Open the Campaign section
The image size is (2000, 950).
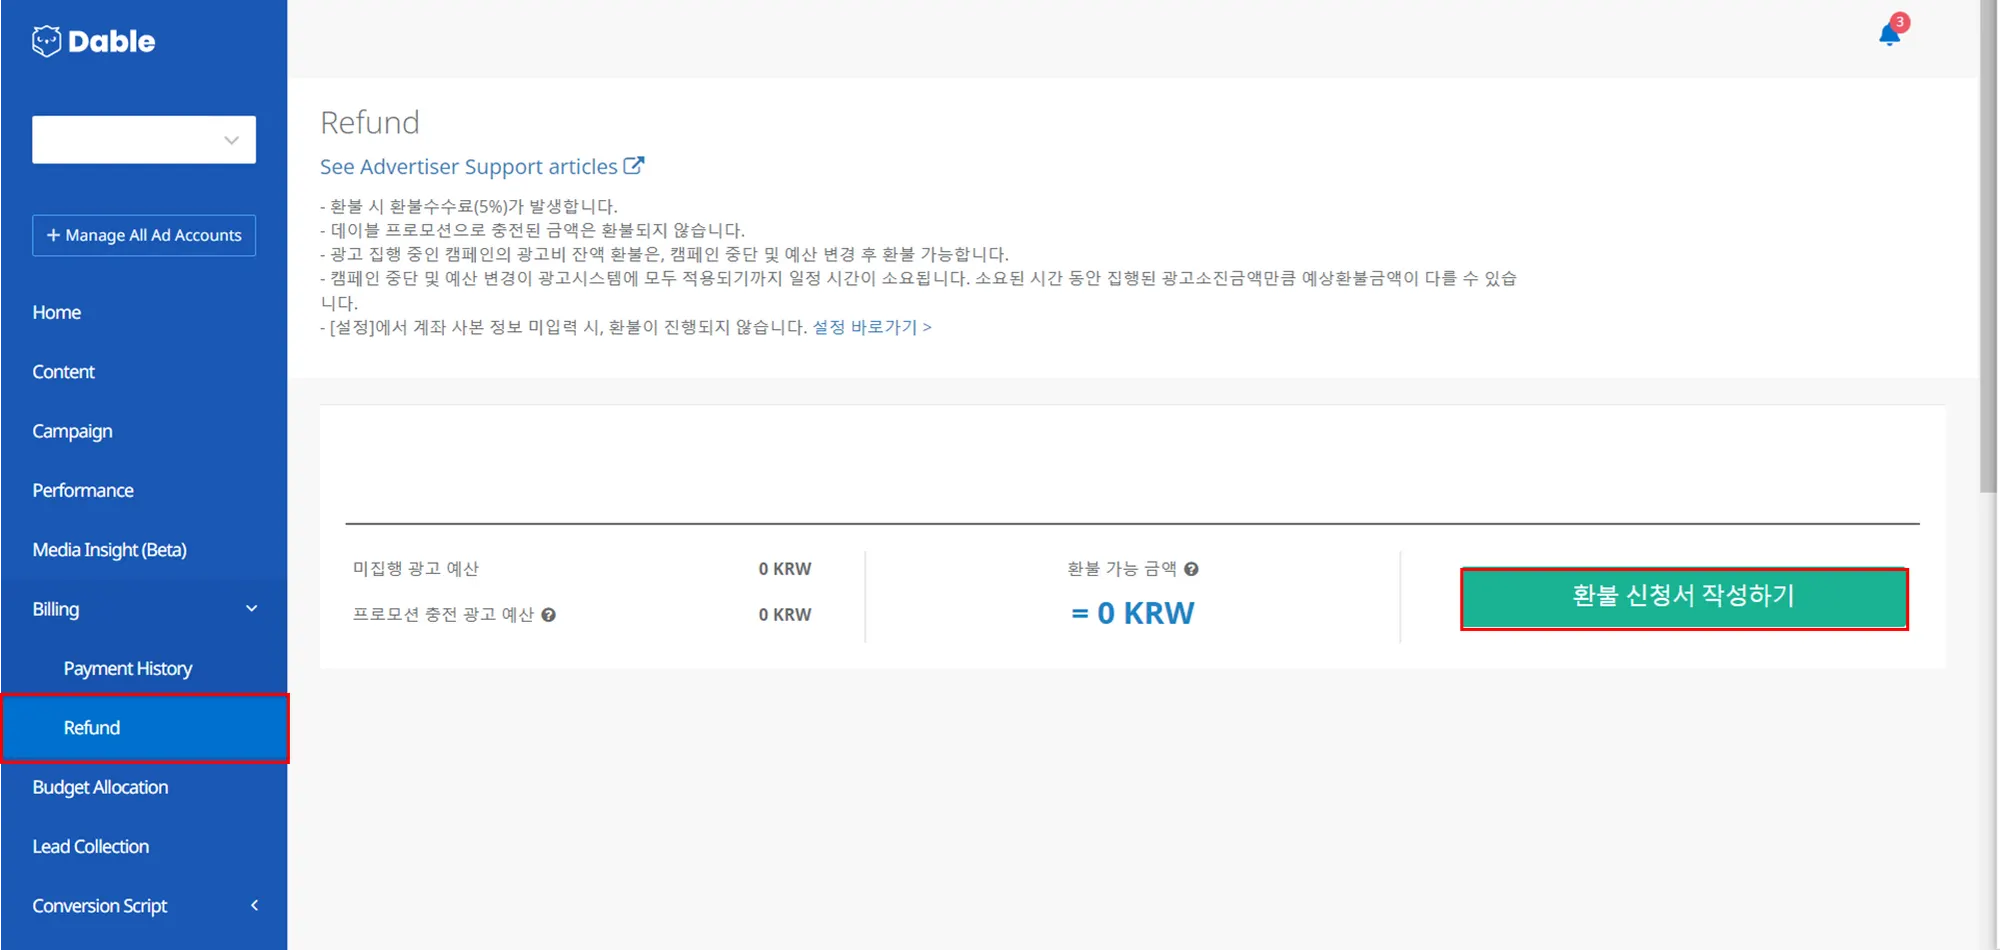click(x=72, y=431)
